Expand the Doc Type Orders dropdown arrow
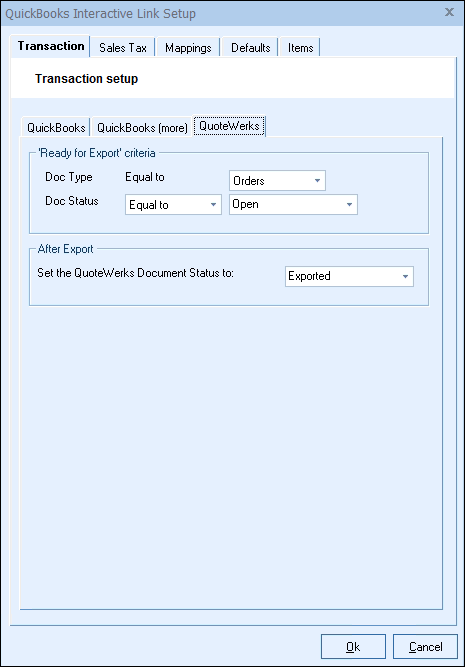Viewport: 465px width, 667px height. tap(317, 180)
